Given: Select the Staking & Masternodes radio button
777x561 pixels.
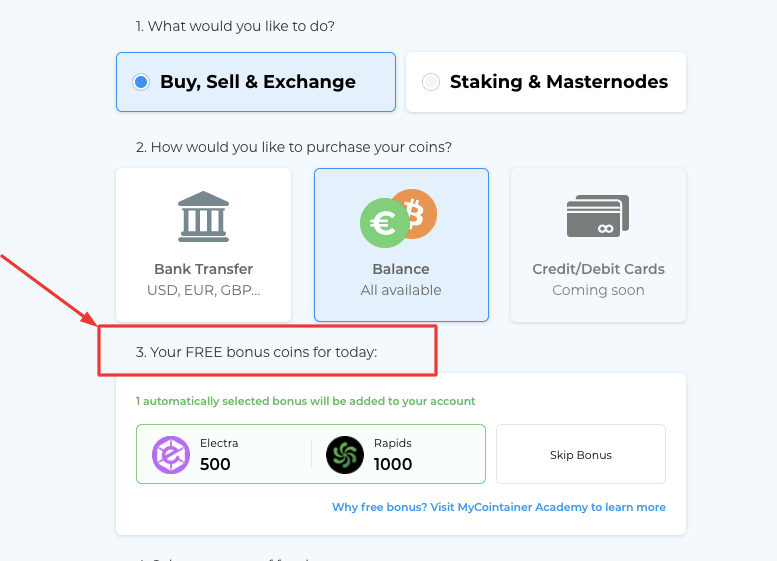Looking at the screenshot, I should [431, 82].
